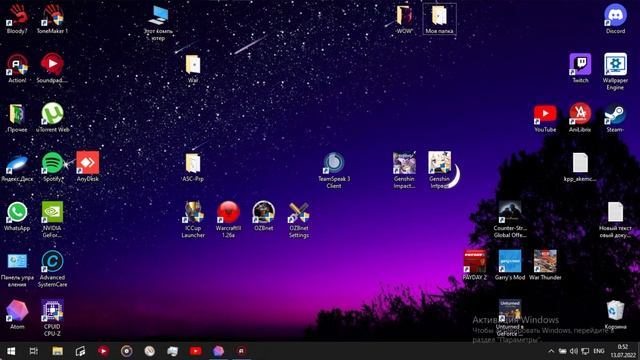
Task: Launch the PAYDAY 2 shortcut
Action: pyautogui.click(x=475, y=265)
